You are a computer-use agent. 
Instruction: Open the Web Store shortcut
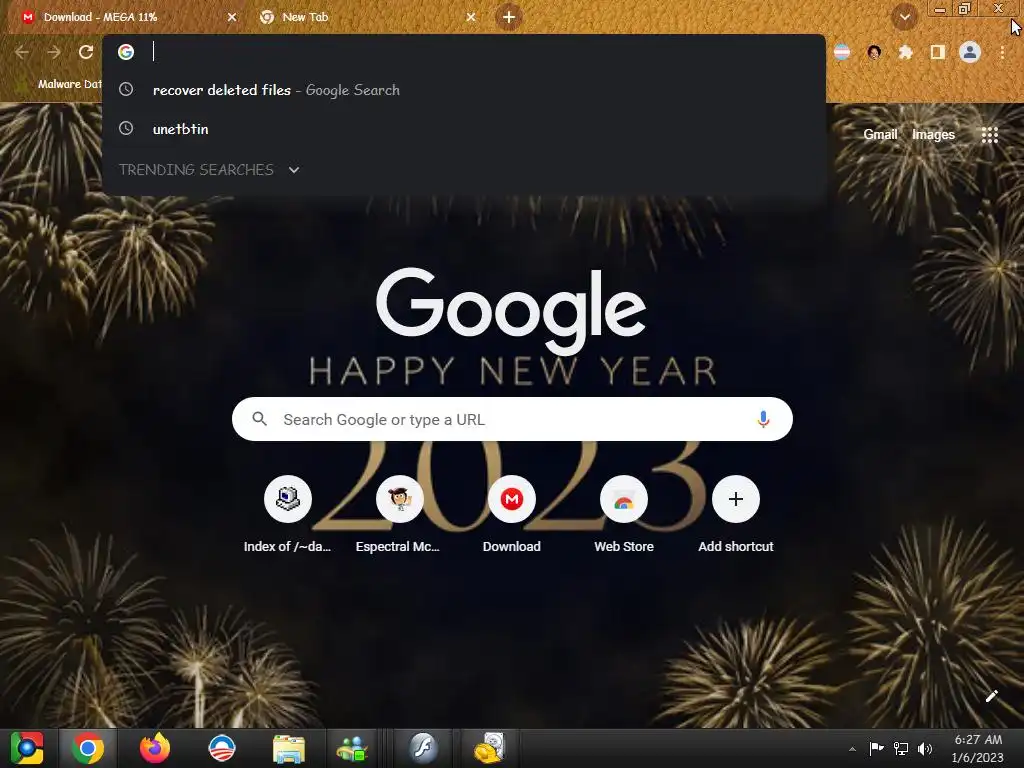point(624,516)
